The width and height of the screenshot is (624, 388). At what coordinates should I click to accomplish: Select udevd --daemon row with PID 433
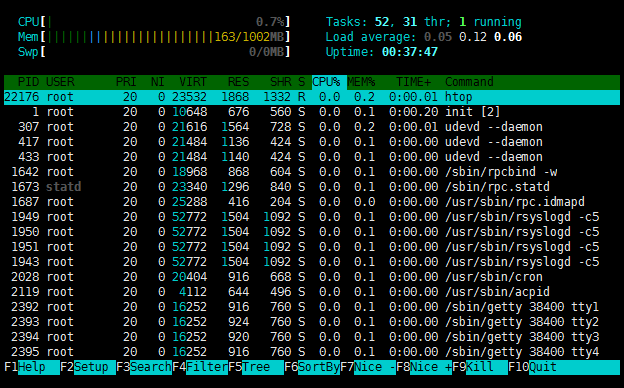(x=312, y=157)
